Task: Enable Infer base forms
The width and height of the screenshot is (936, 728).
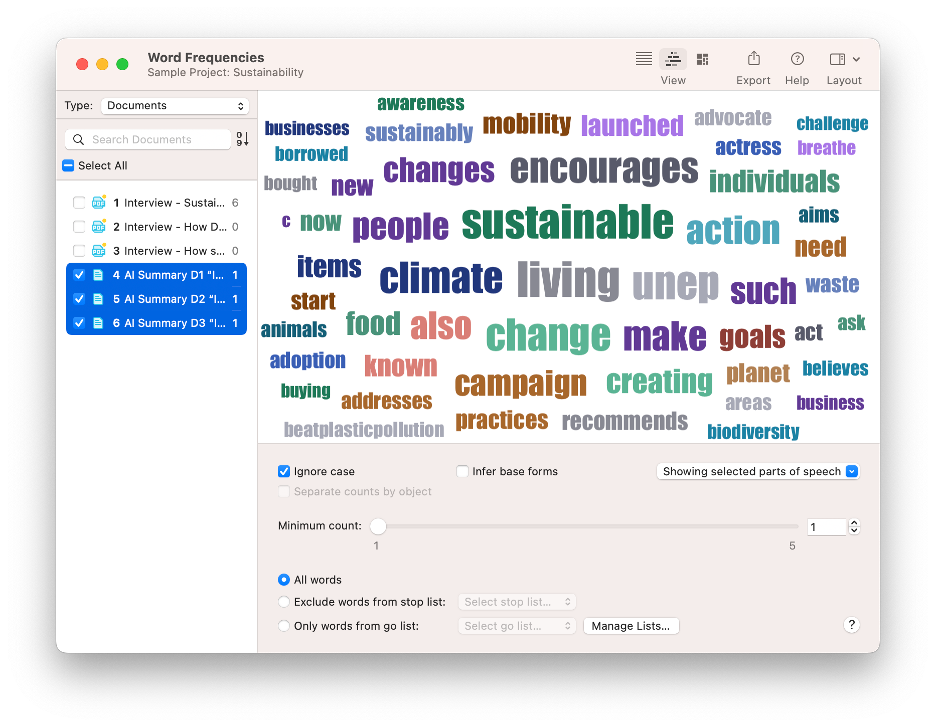Action: point(463,471)
